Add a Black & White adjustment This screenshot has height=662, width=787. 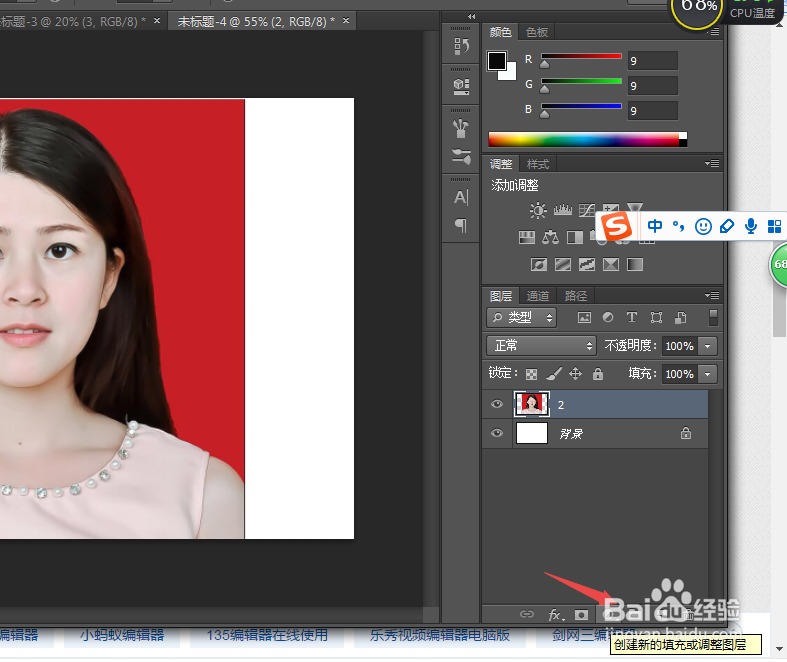[x=575, y=237]
